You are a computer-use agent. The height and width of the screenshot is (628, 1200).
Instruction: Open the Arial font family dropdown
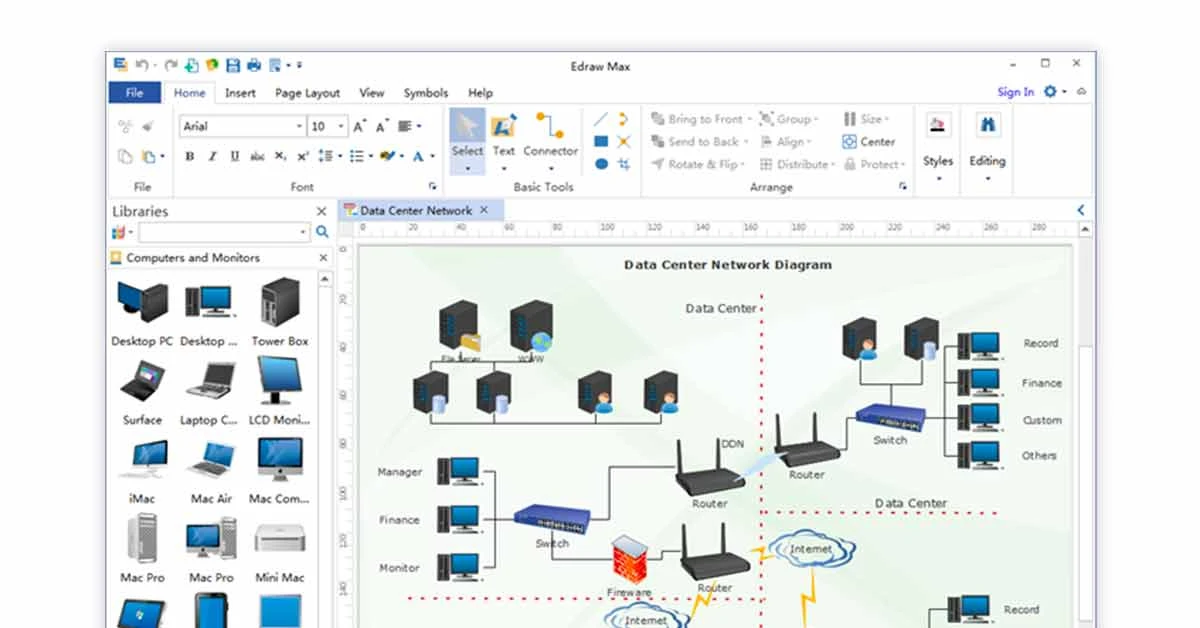point(298,124)
